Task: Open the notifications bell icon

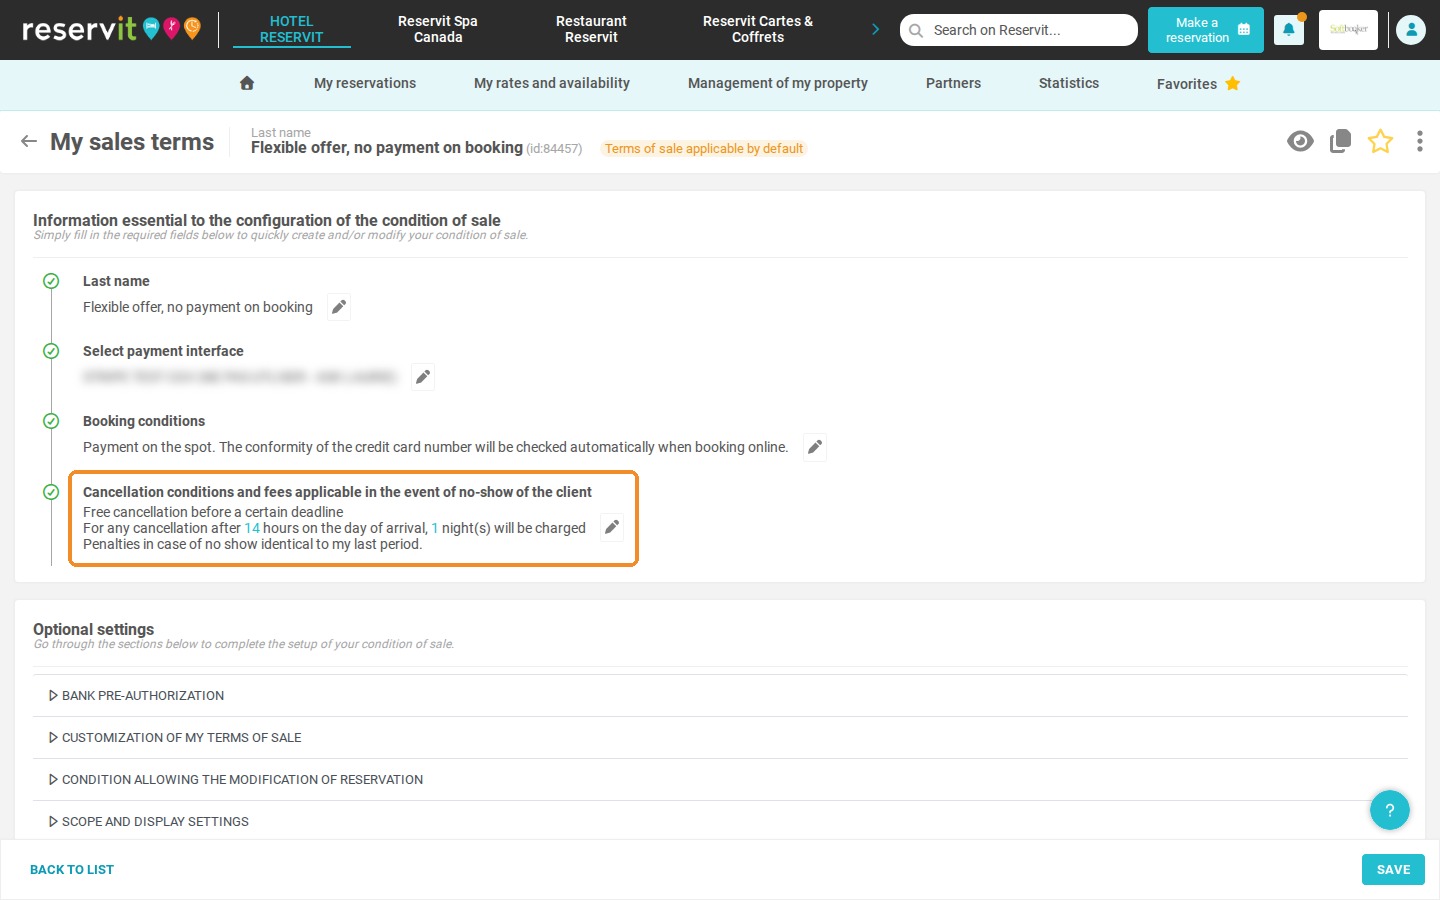Action: click(x=1288, y=30)
